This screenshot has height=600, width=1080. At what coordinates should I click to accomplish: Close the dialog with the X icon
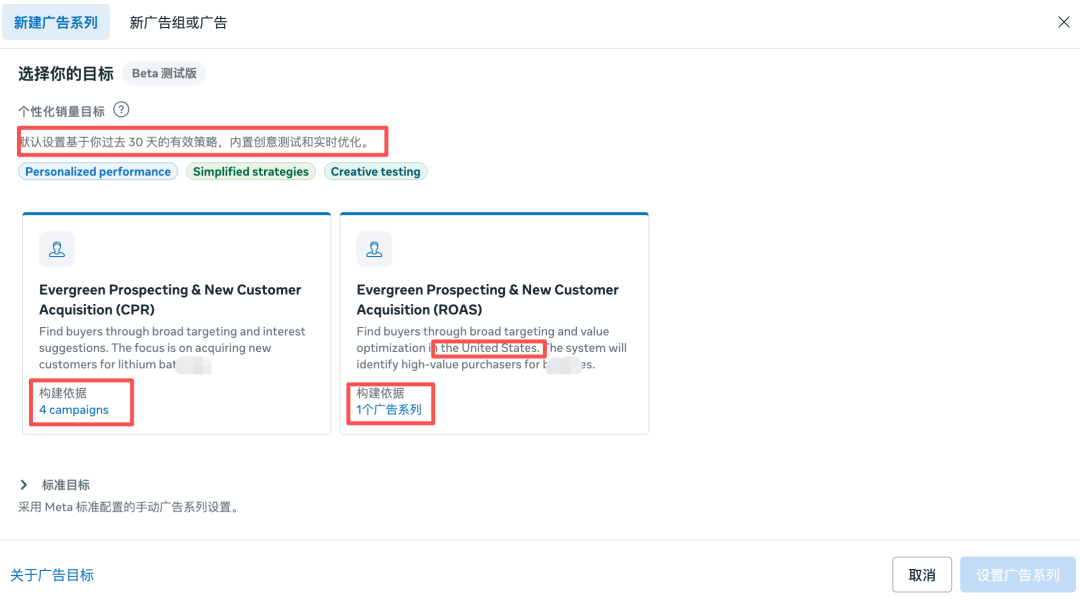(x=1064, y=22)
